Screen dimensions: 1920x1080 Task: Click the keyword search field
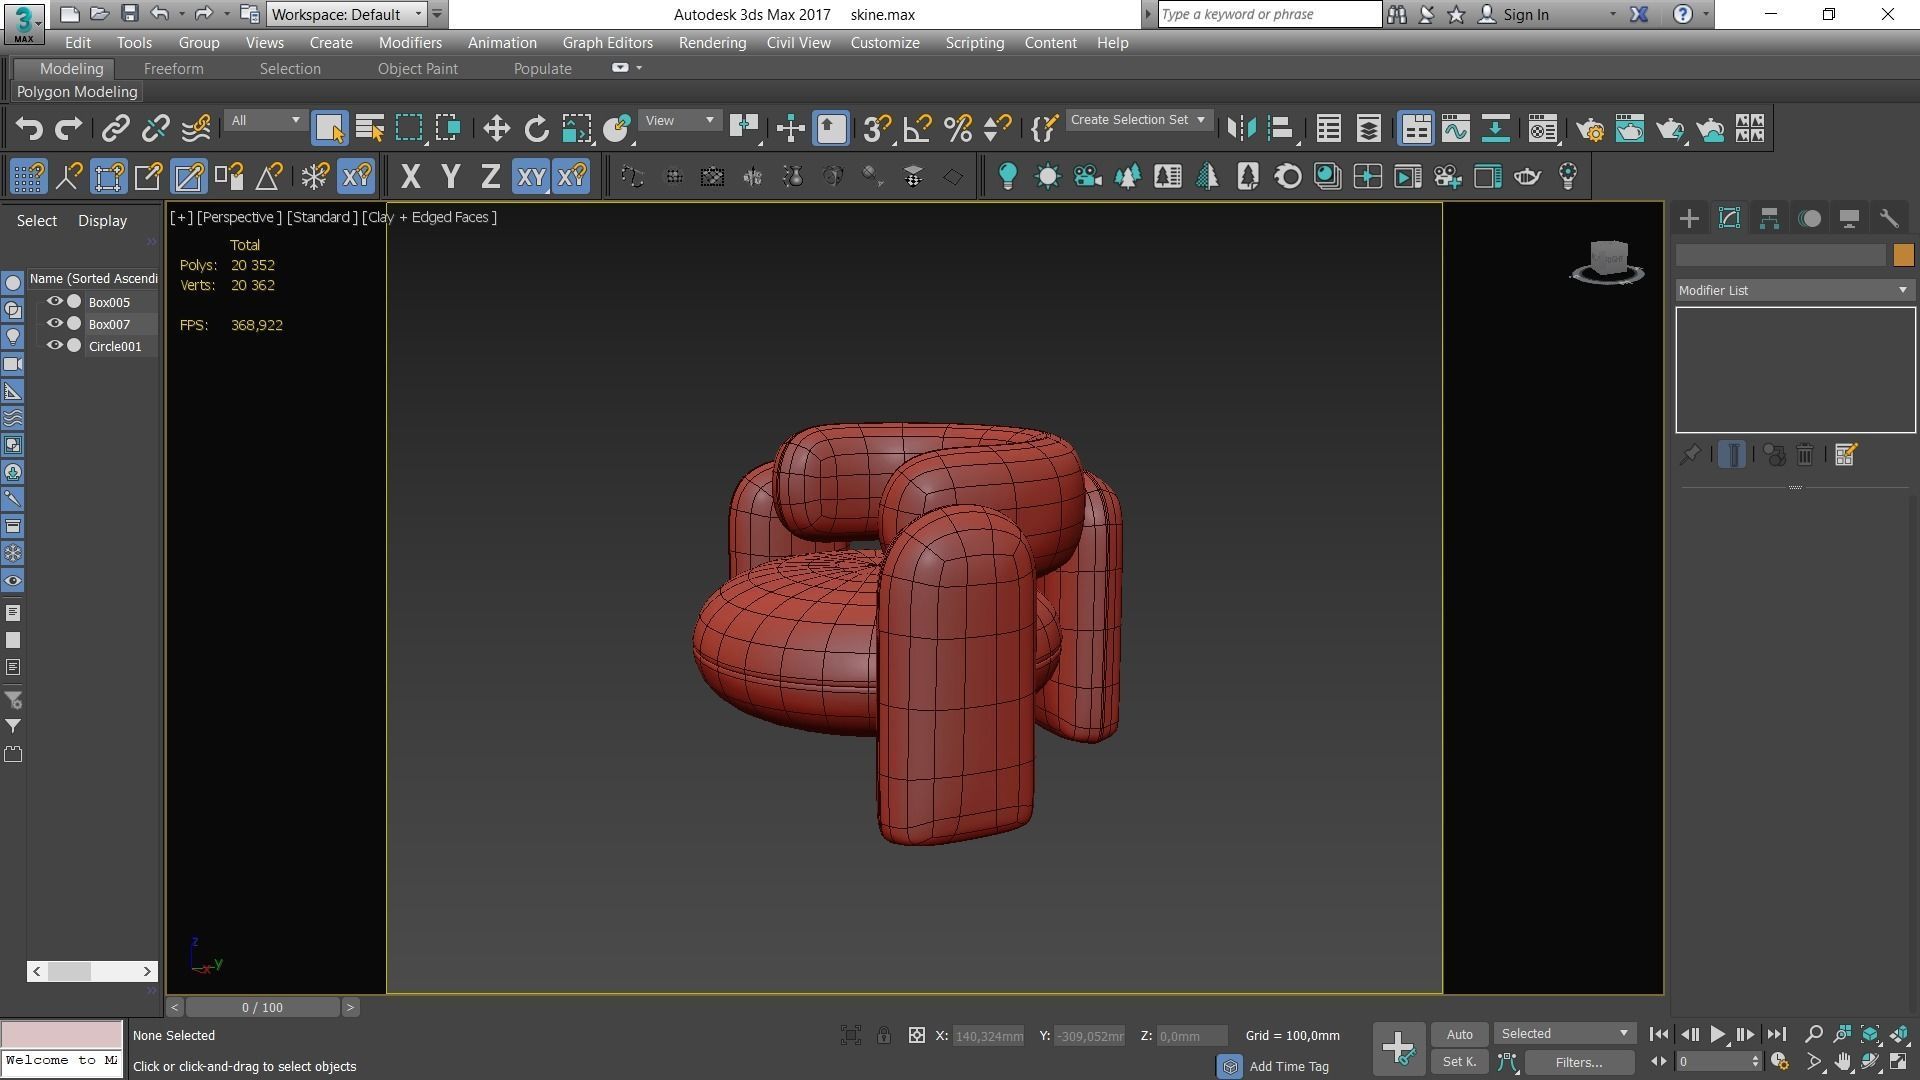click(1269, 14)
